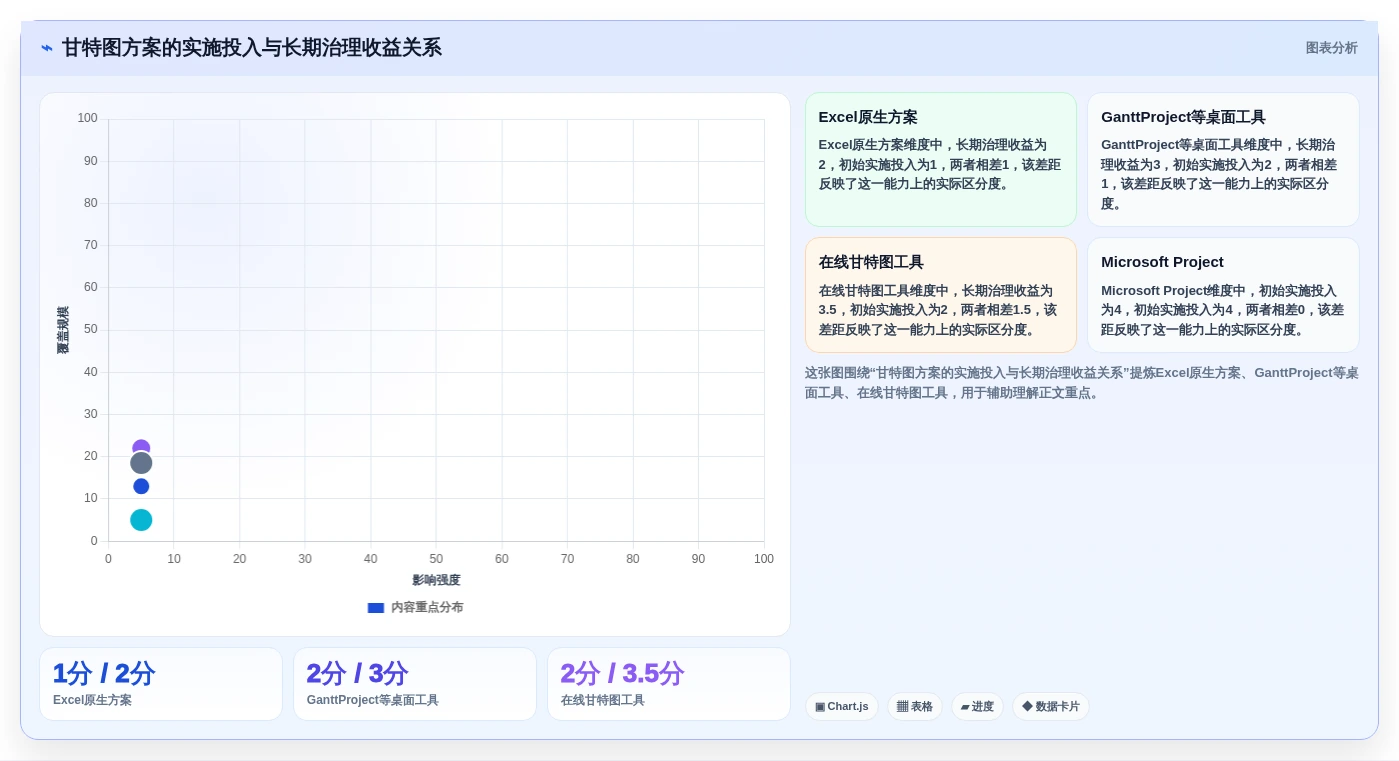Select the dark blue bubble on chart

tap(141, 486)
